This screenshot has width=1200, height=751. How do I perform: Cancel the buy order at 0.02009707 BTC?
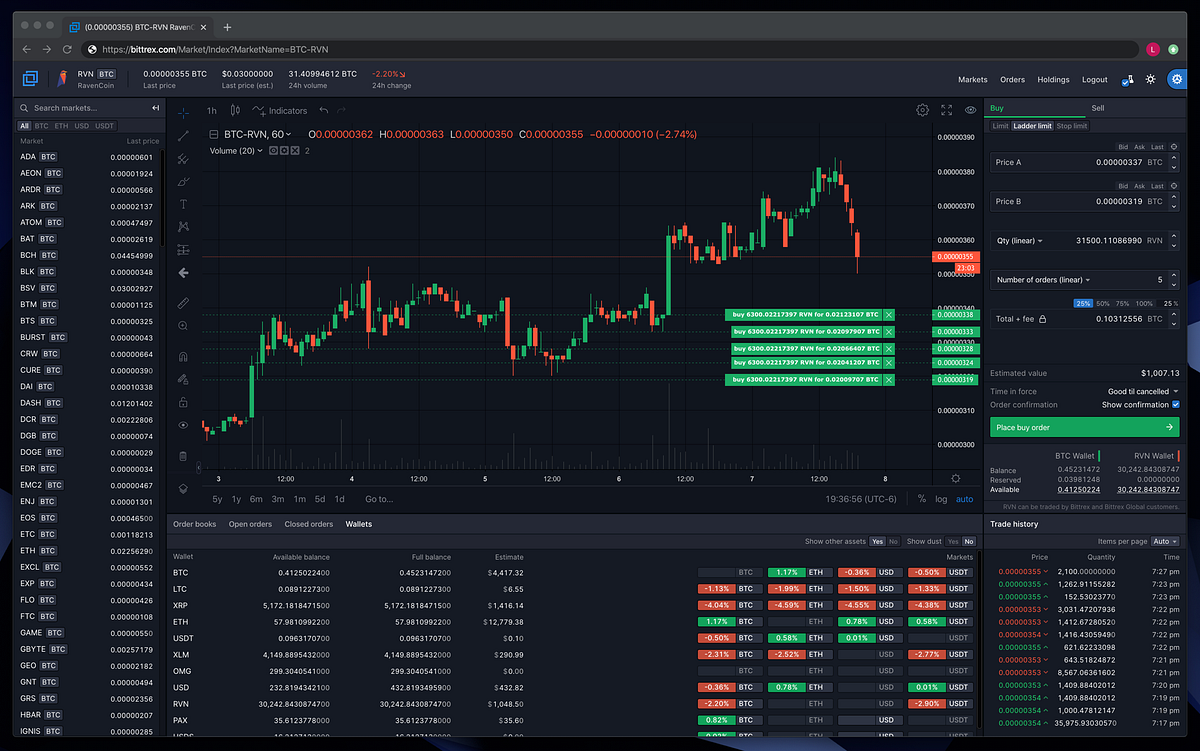coord(889,380)
